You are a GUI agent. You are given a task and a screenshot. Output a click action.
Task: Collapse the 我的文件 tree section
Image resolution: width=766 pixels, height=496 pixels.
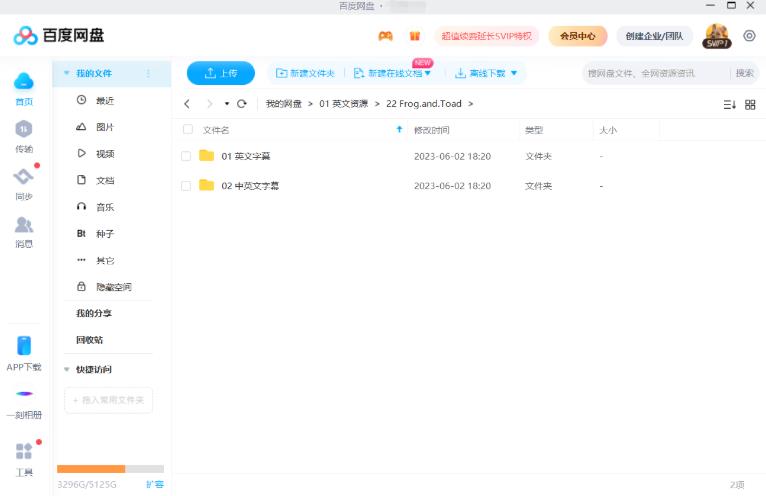[x=66, y=73]
